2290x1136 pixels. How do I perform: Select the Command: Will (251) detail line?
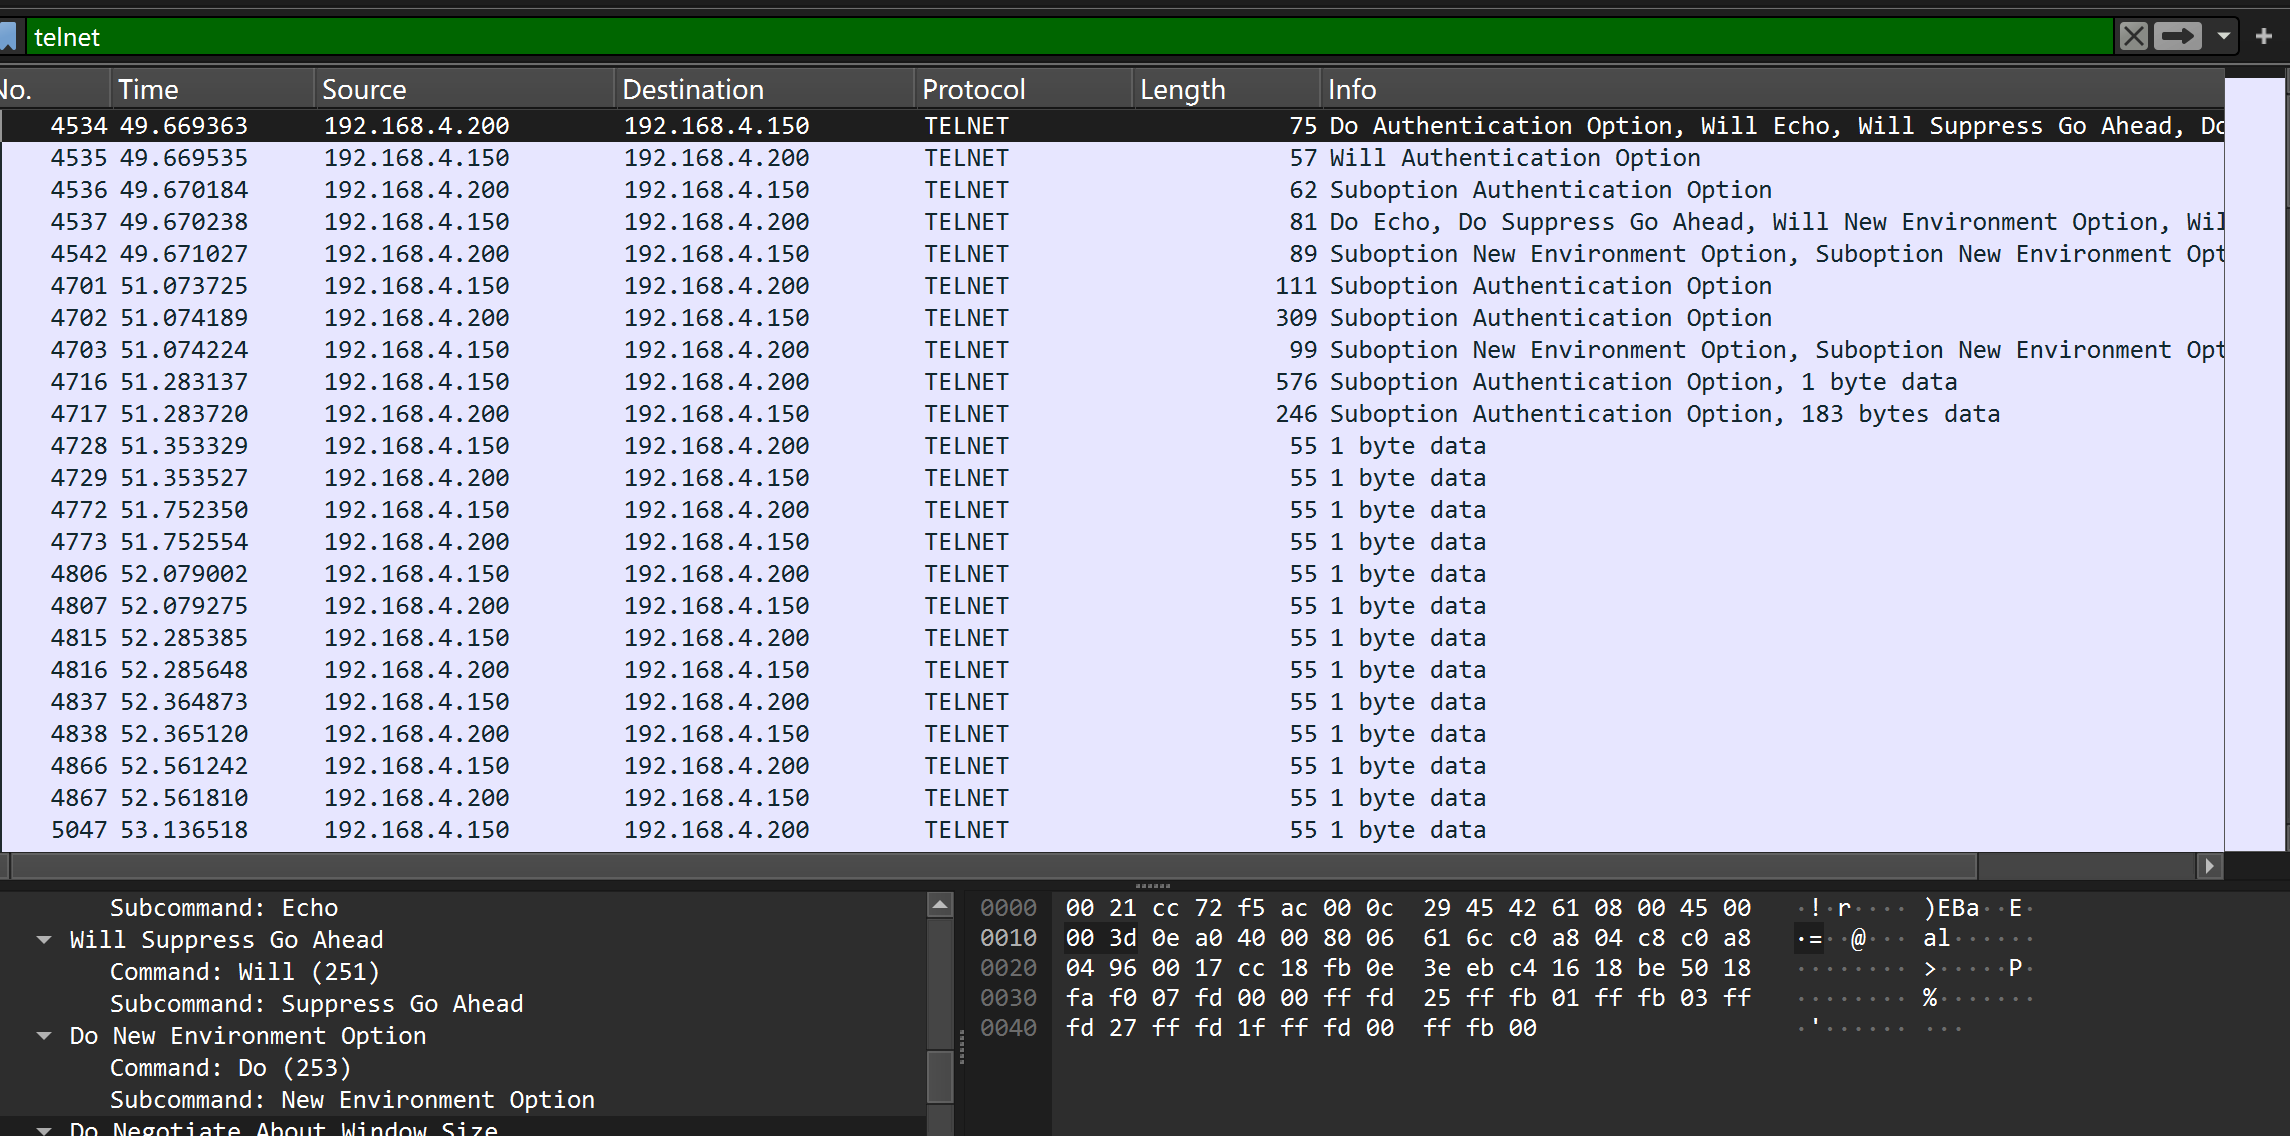tap(244, 971)
